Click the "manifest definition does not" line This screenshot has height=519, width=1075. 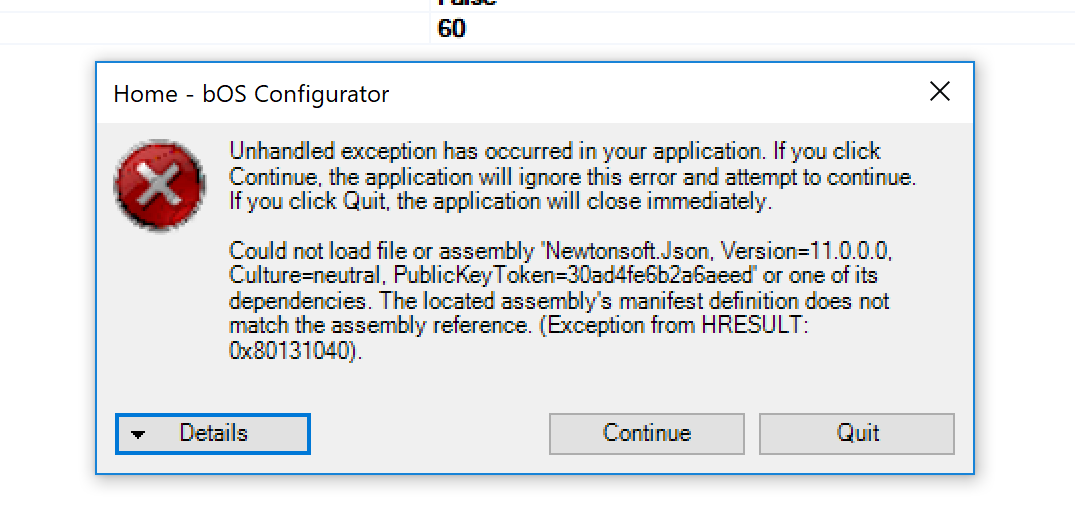pos(720,300)
